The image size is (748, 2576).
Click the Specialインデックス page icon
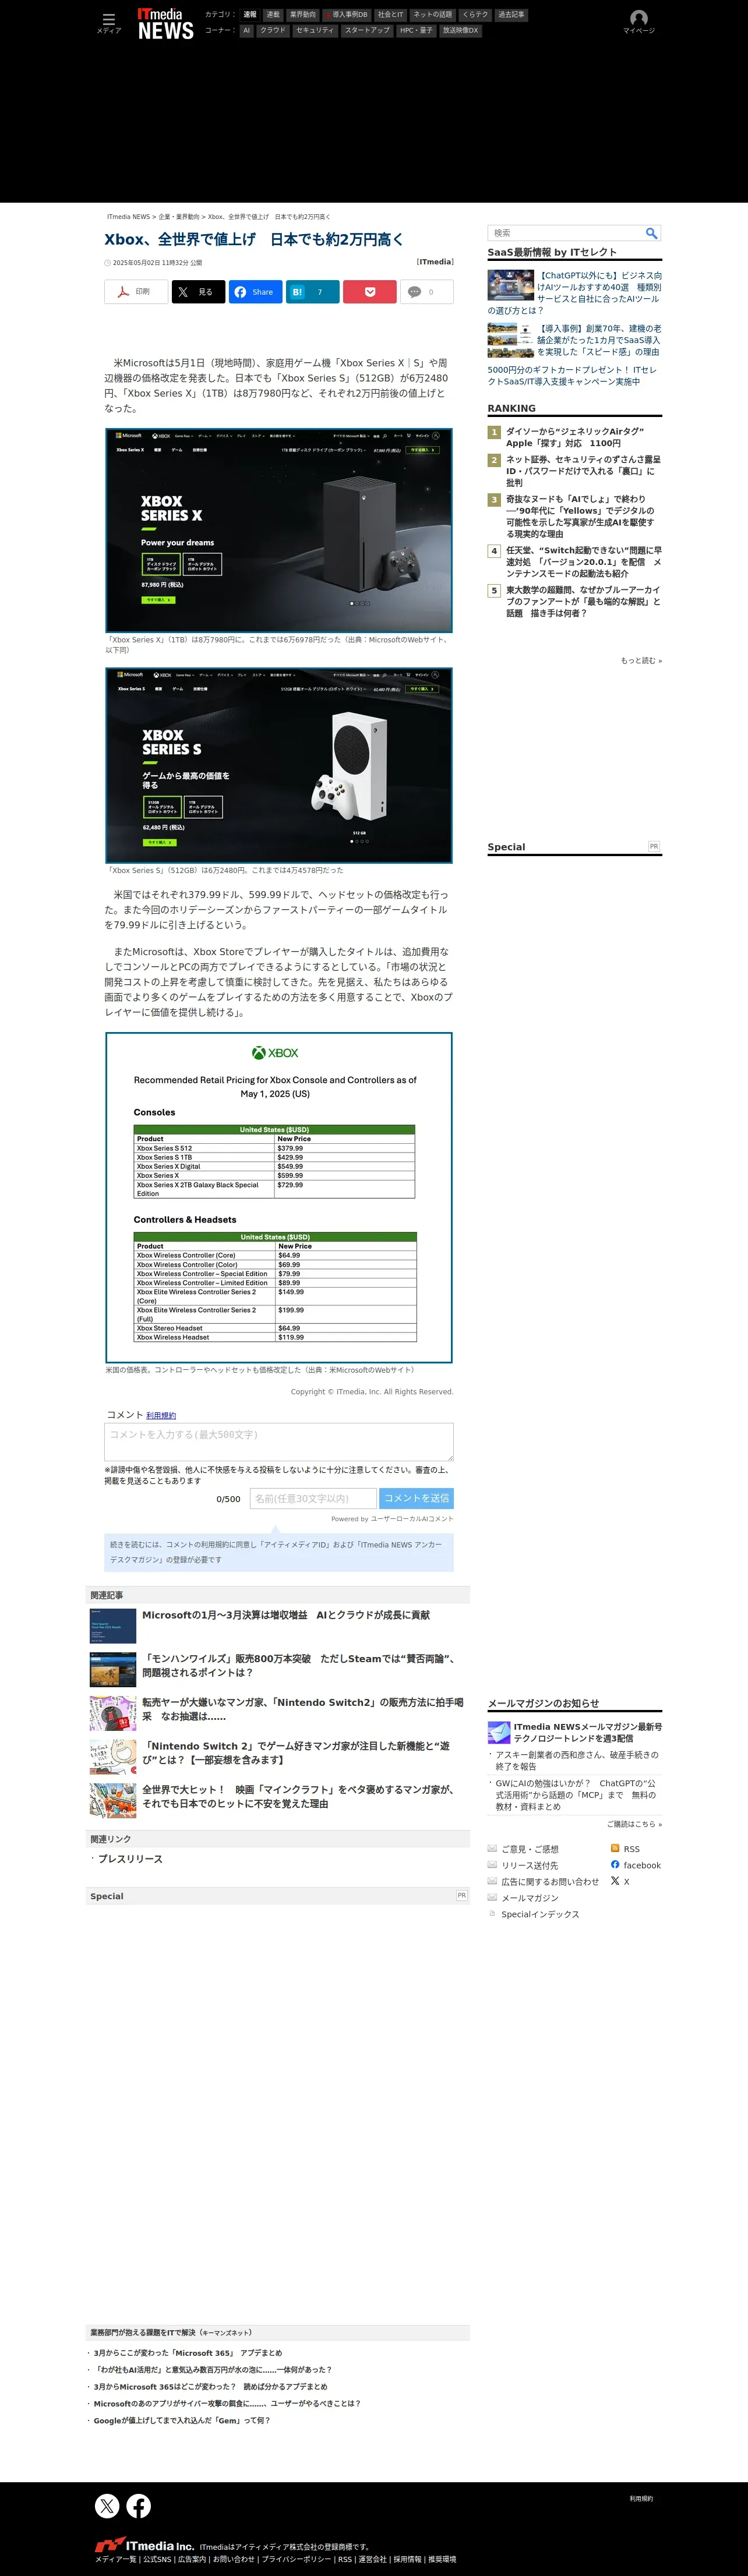[x=492, y=1913]
